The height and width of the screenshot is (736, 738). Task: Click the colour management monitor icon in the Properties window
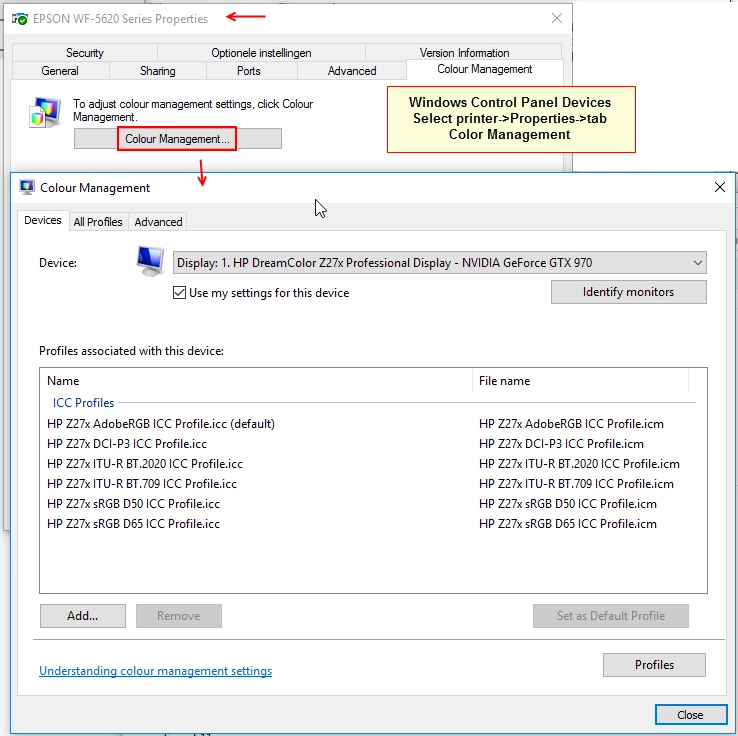(x=45, y=112)
